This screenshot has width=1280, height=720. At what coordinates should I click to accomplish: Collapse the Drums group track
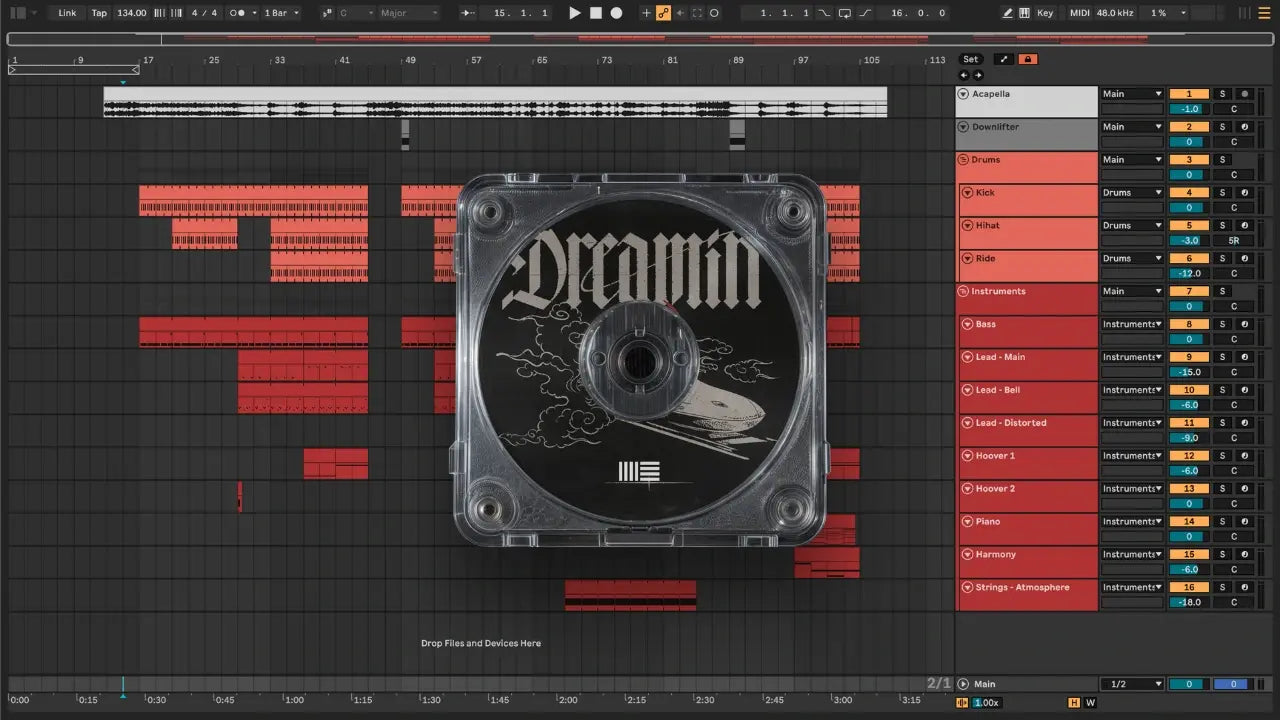pos(963,160)
